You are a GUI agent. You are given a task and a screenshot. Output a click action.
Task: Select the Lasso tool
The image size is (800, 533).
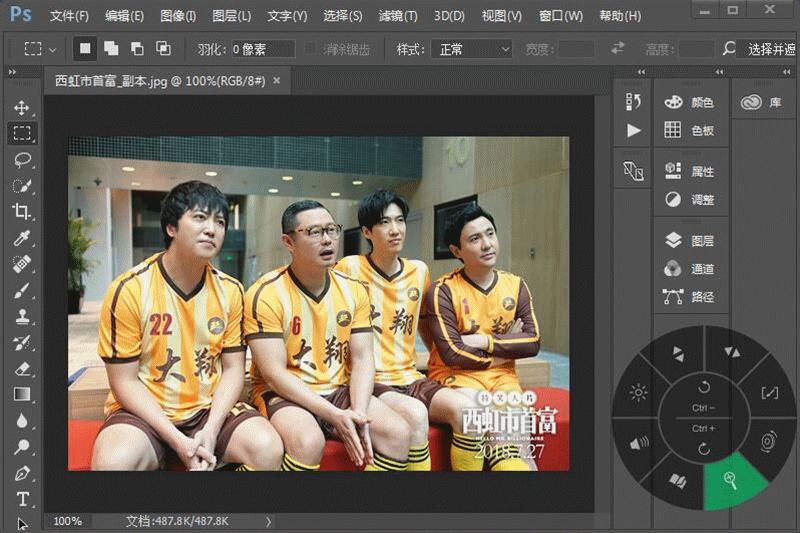coord(21,160)
